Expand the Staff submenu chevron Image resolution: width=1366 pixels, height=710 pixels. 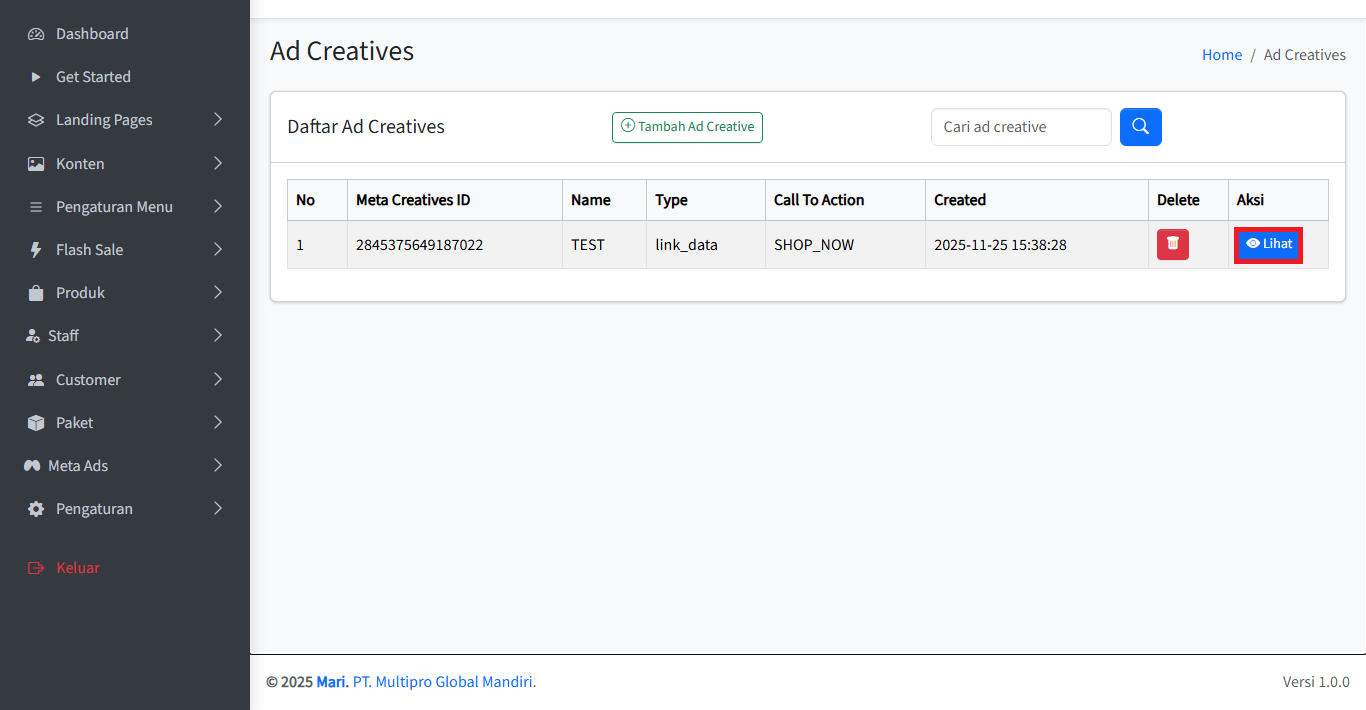218,336
